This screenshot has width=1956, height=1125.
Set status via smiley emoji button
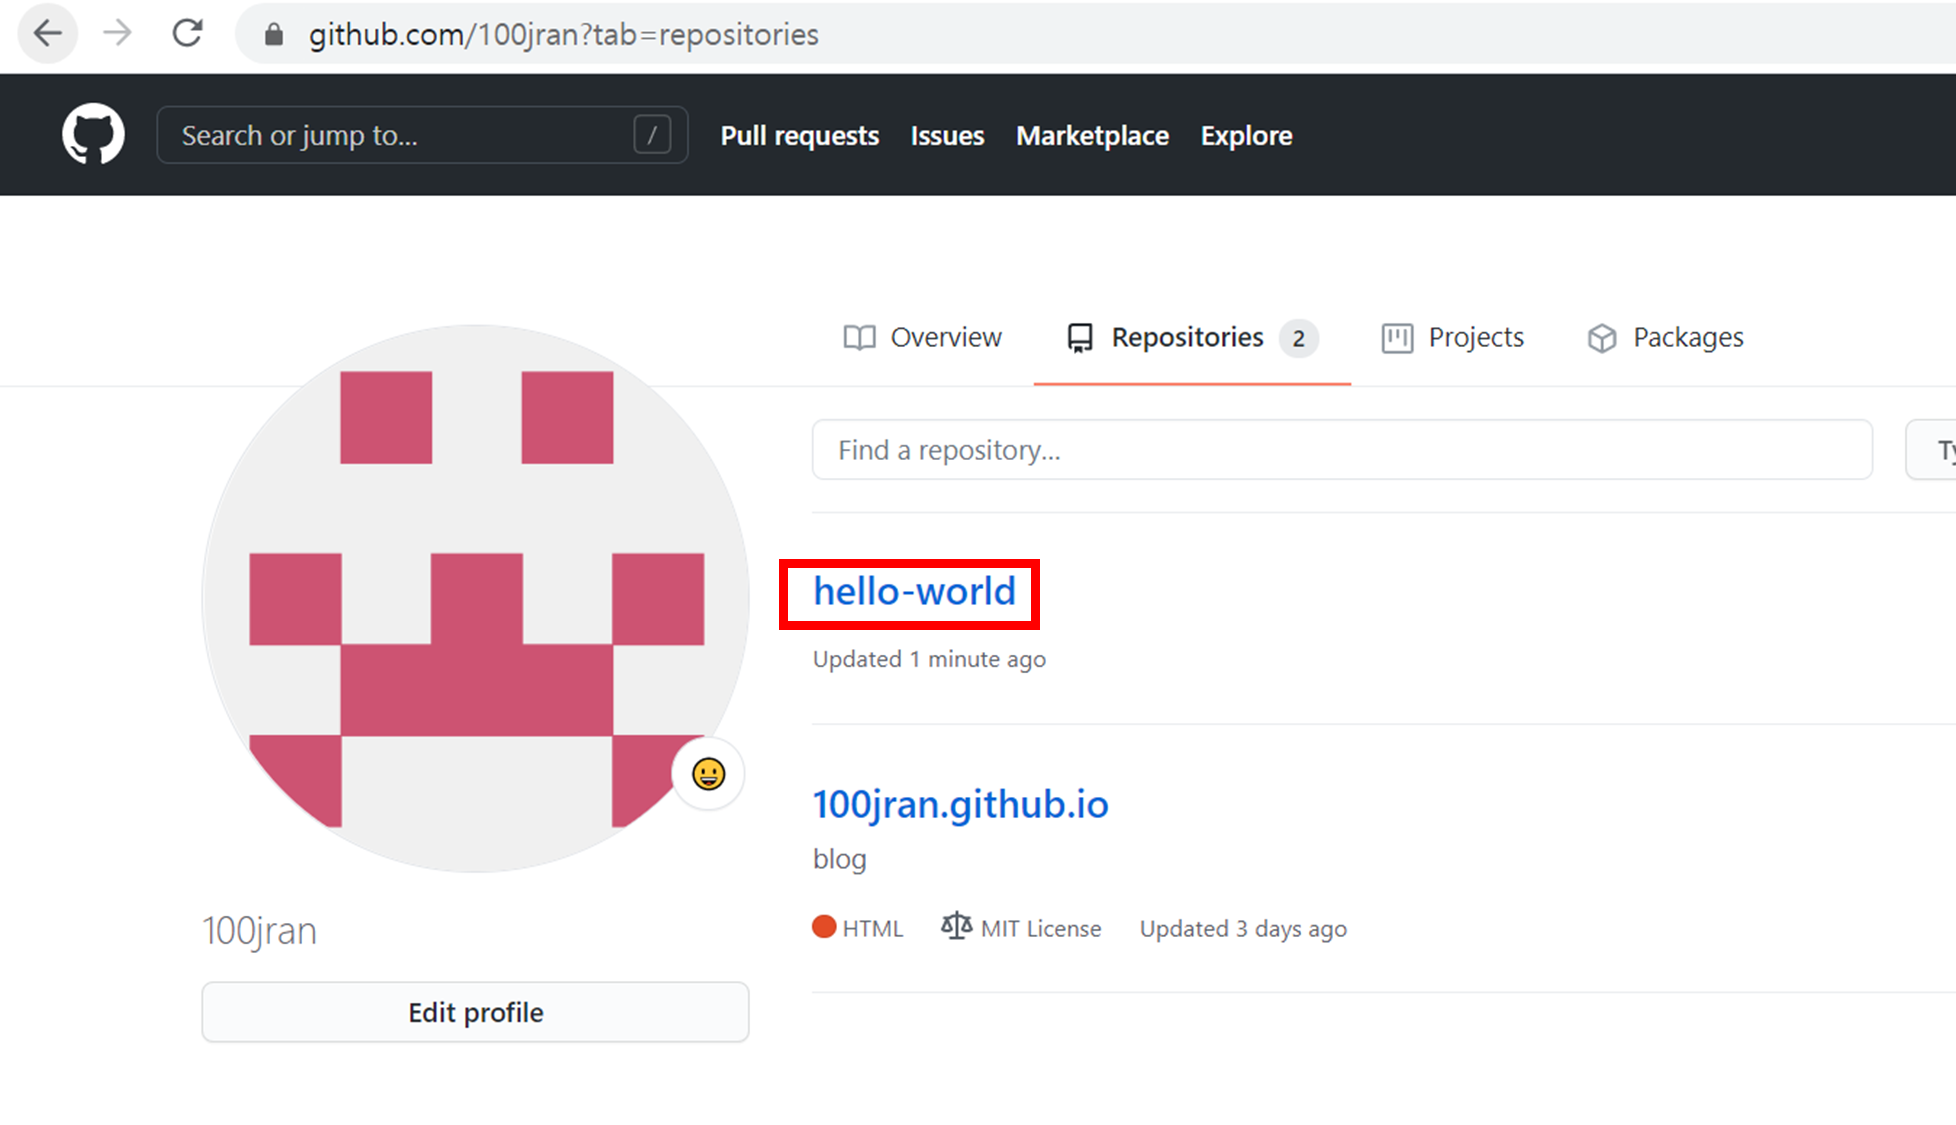click(708, 774)
